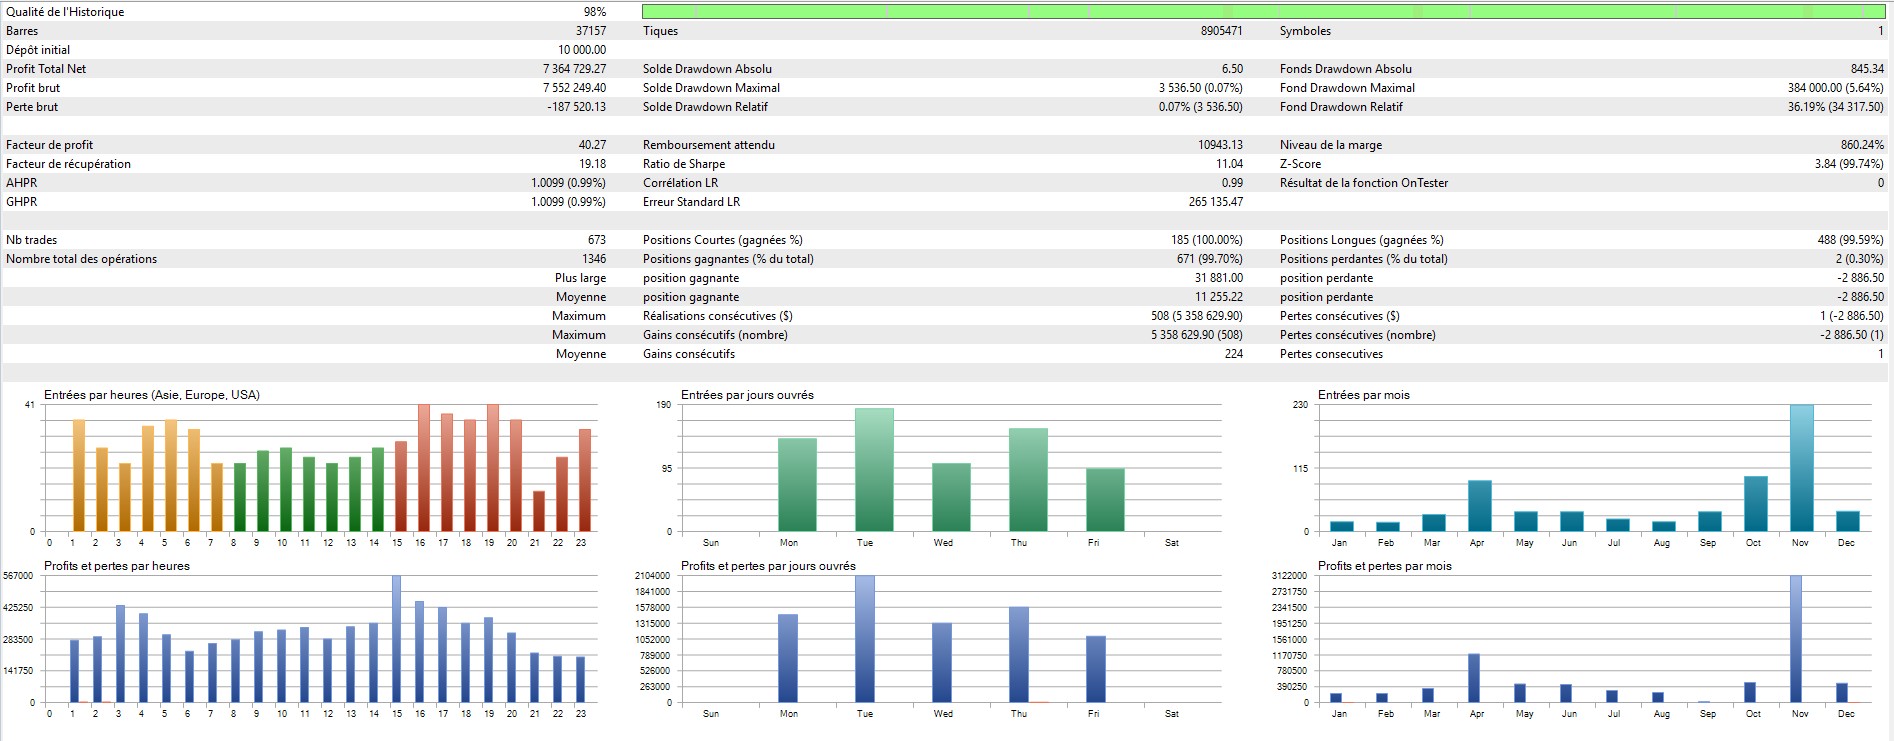Screen dimensions: 1894x741
Task: Click the "Facteur de récupération" label
Action: click(x=68, y=164)
